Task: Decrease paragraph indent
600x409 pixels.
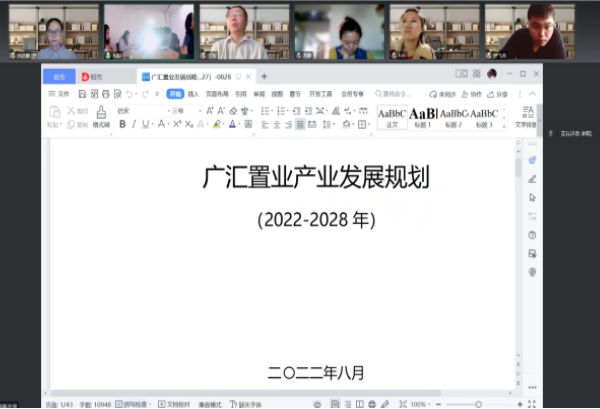Action: point(296,111)
